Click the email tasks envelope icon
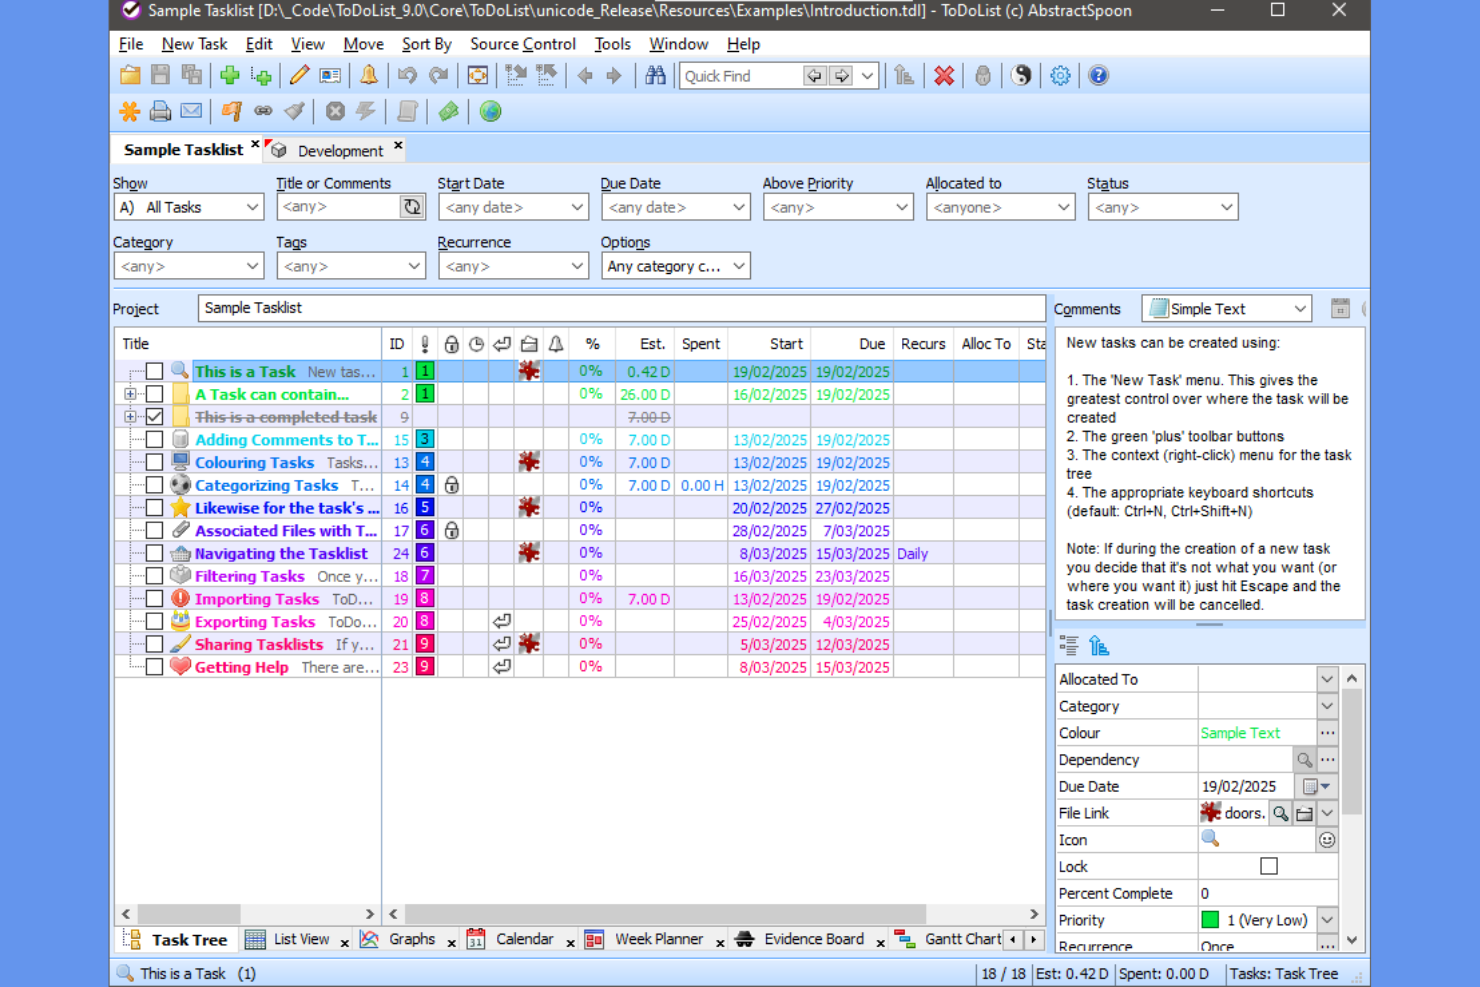Image resolution: width=1480 pixels, height=987 pixels. [x=190, y=111]
